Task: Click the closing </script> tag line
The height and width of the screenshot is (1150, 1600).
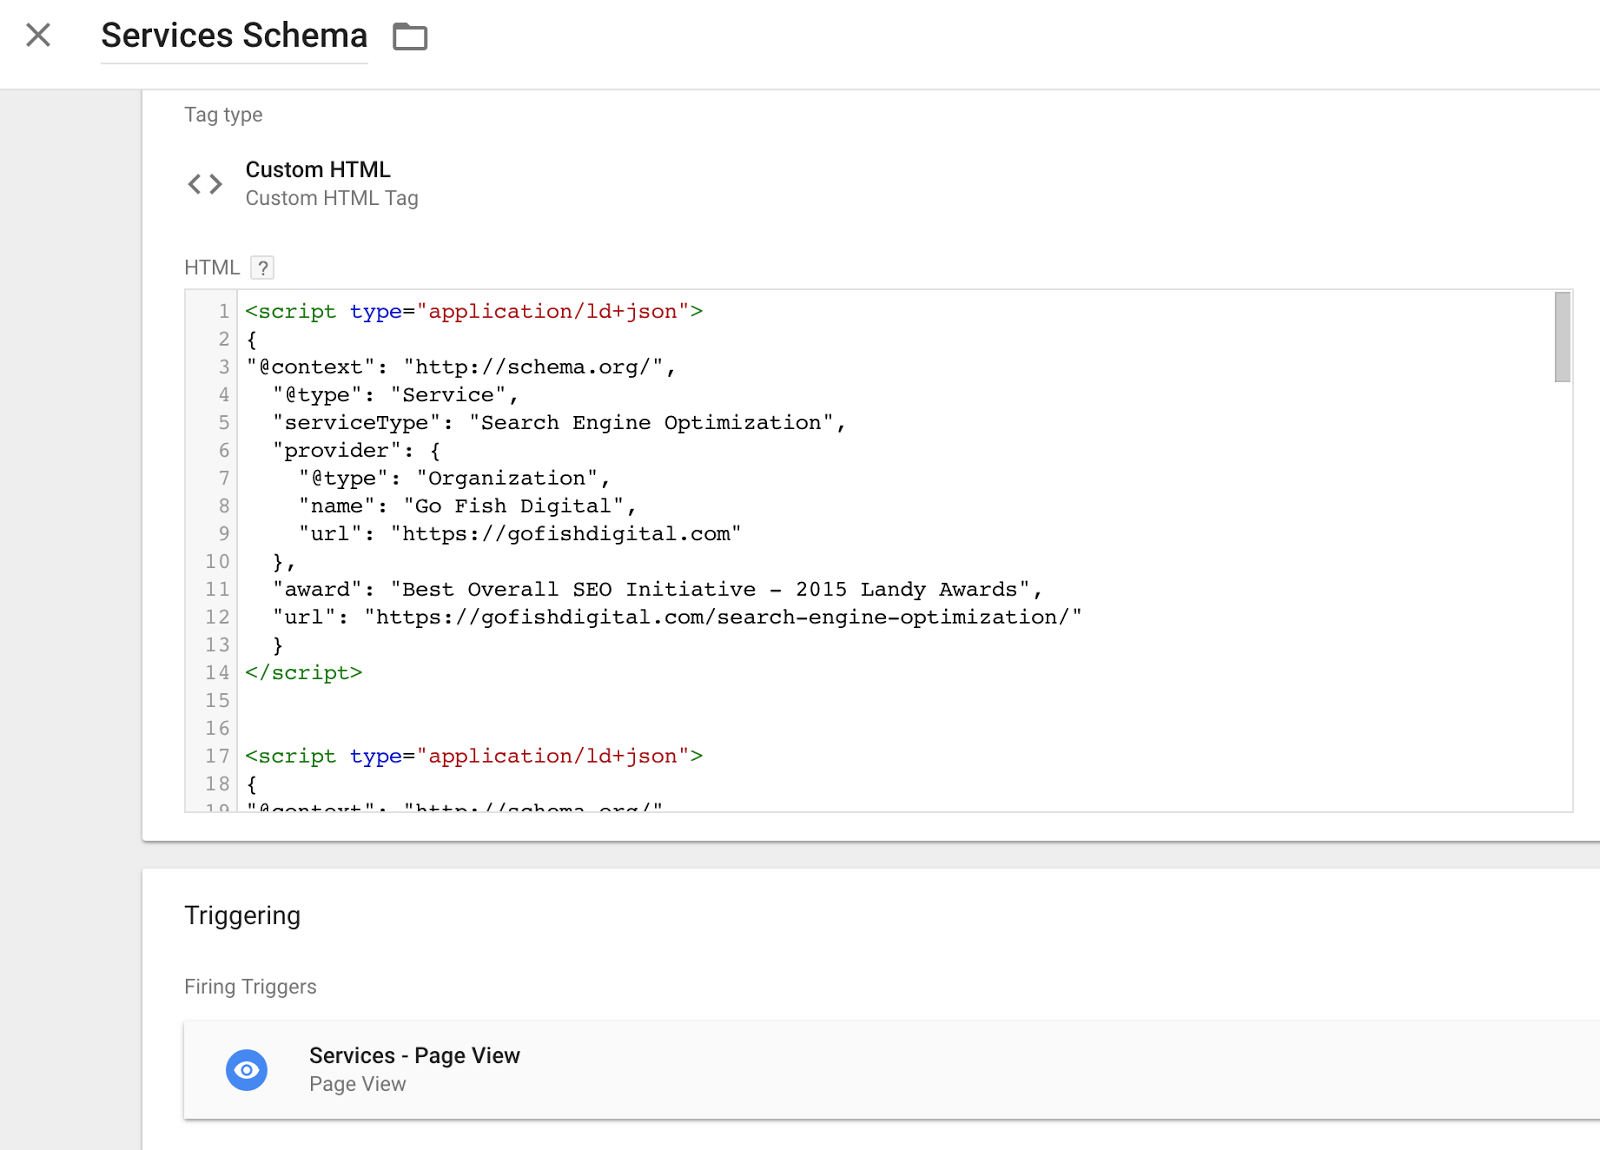Action: click(304, 673)
